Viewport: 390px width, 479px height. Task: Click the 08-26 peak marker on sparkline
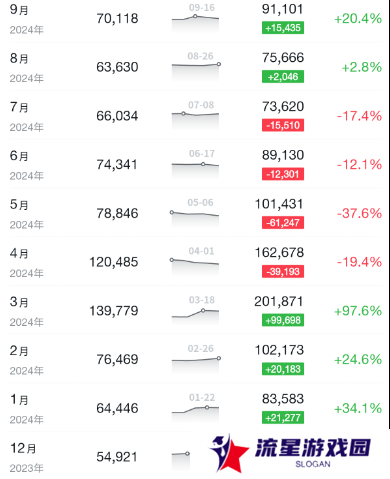(219, 64)
